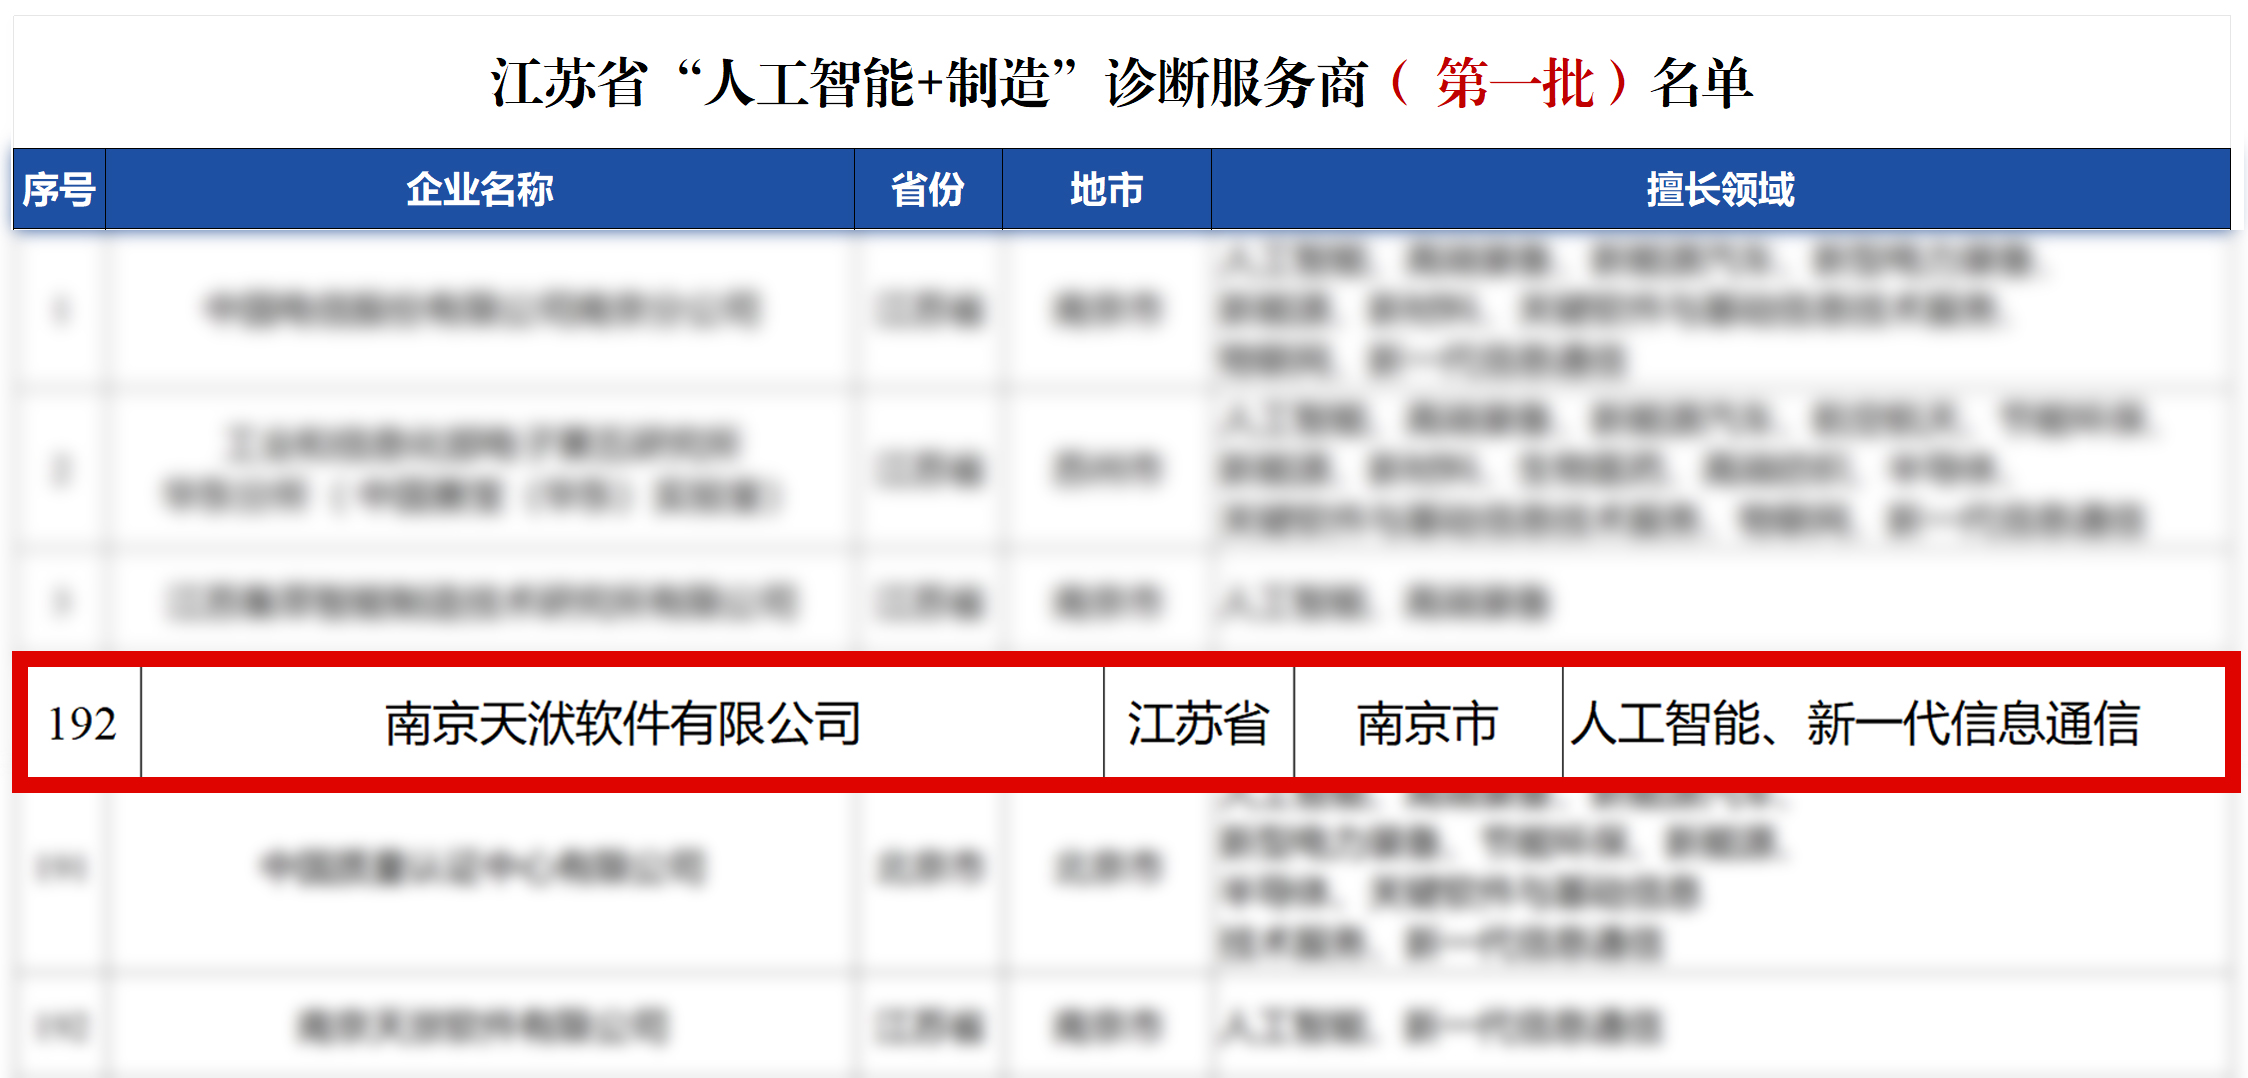Click the 擅长领域 column header
Image resolution: width=2248 pixels, height=1078 pixels.
(x=1721, y=189)
